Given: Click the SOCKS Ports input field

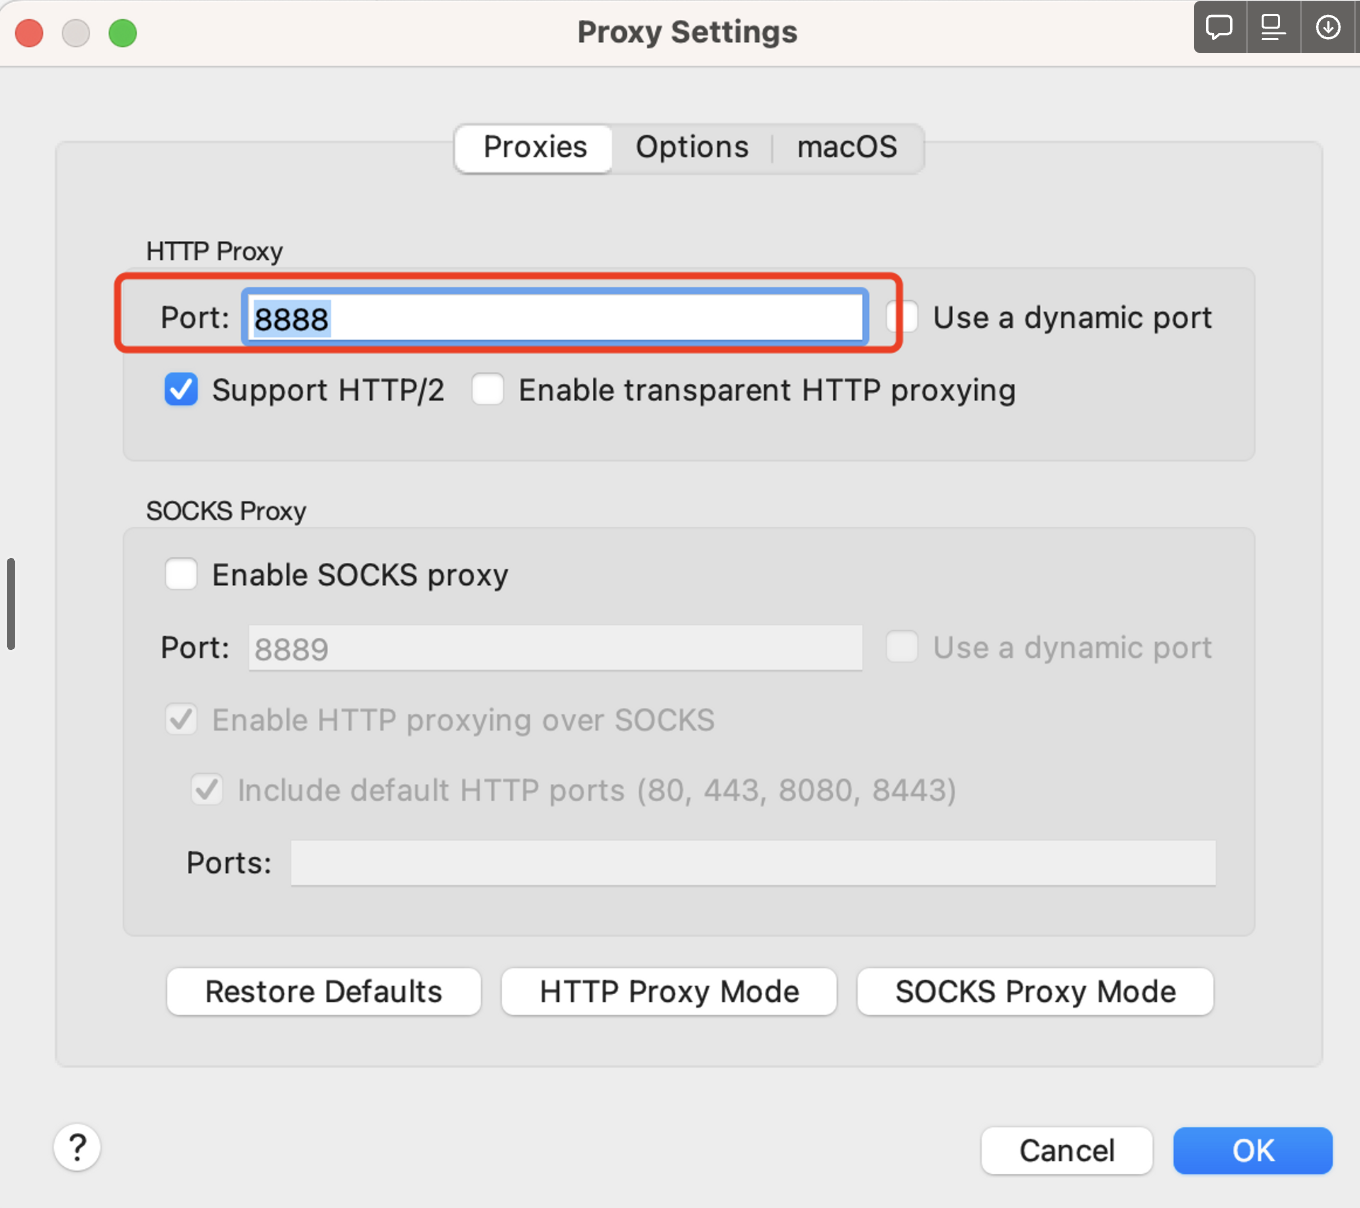Looking at the screenshot, I should pos(752,862).
